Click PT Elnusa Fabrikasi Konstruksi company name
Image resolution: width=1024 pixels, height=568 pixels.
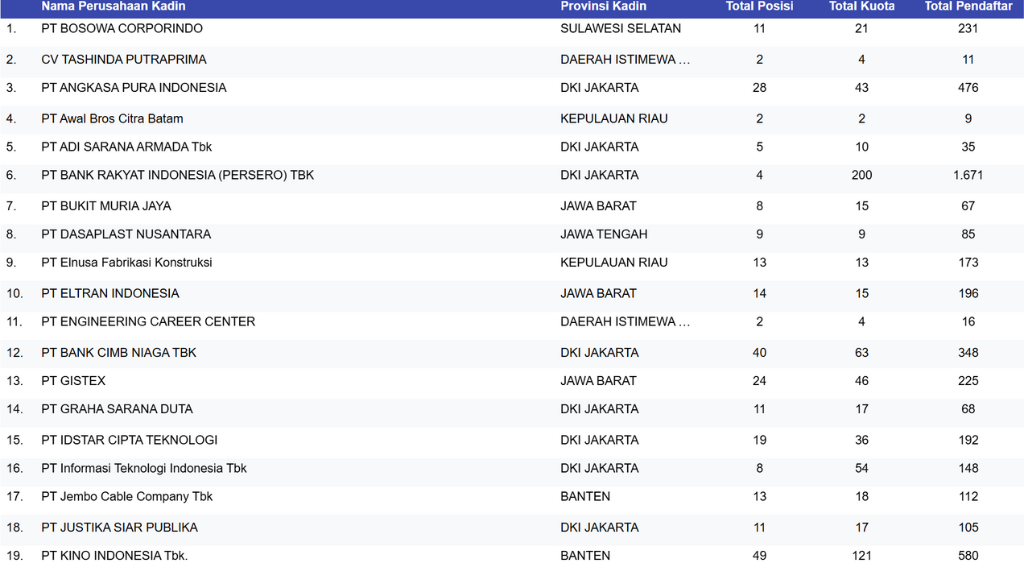[x=127, y=263]
